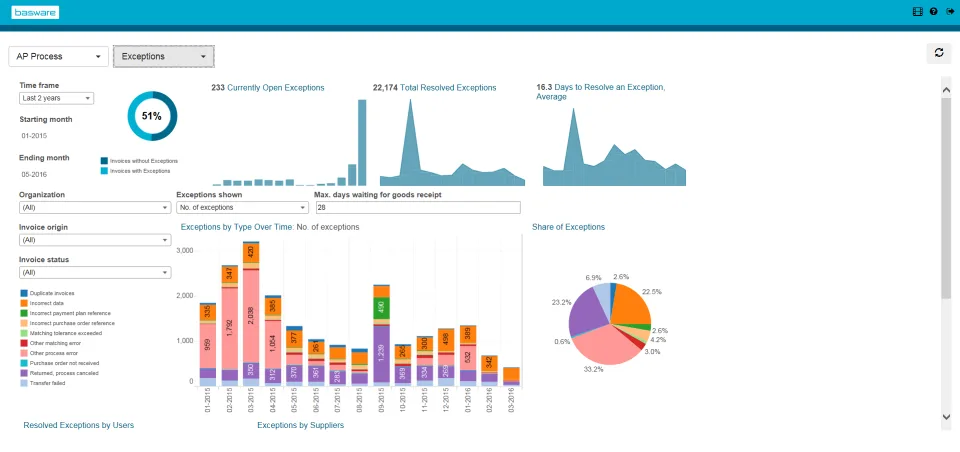This screenshot has height=452, width=960.
Task: Open the help question mark icon
Action: coord(934,12)
